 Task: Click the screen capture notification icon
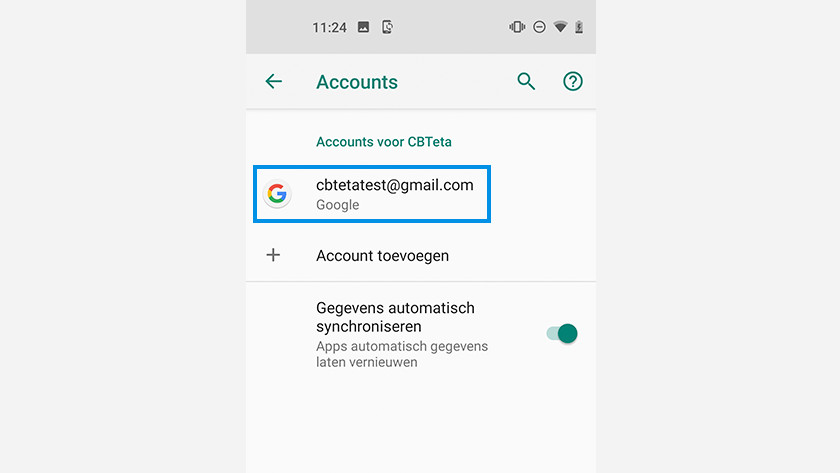pos(387,27)
